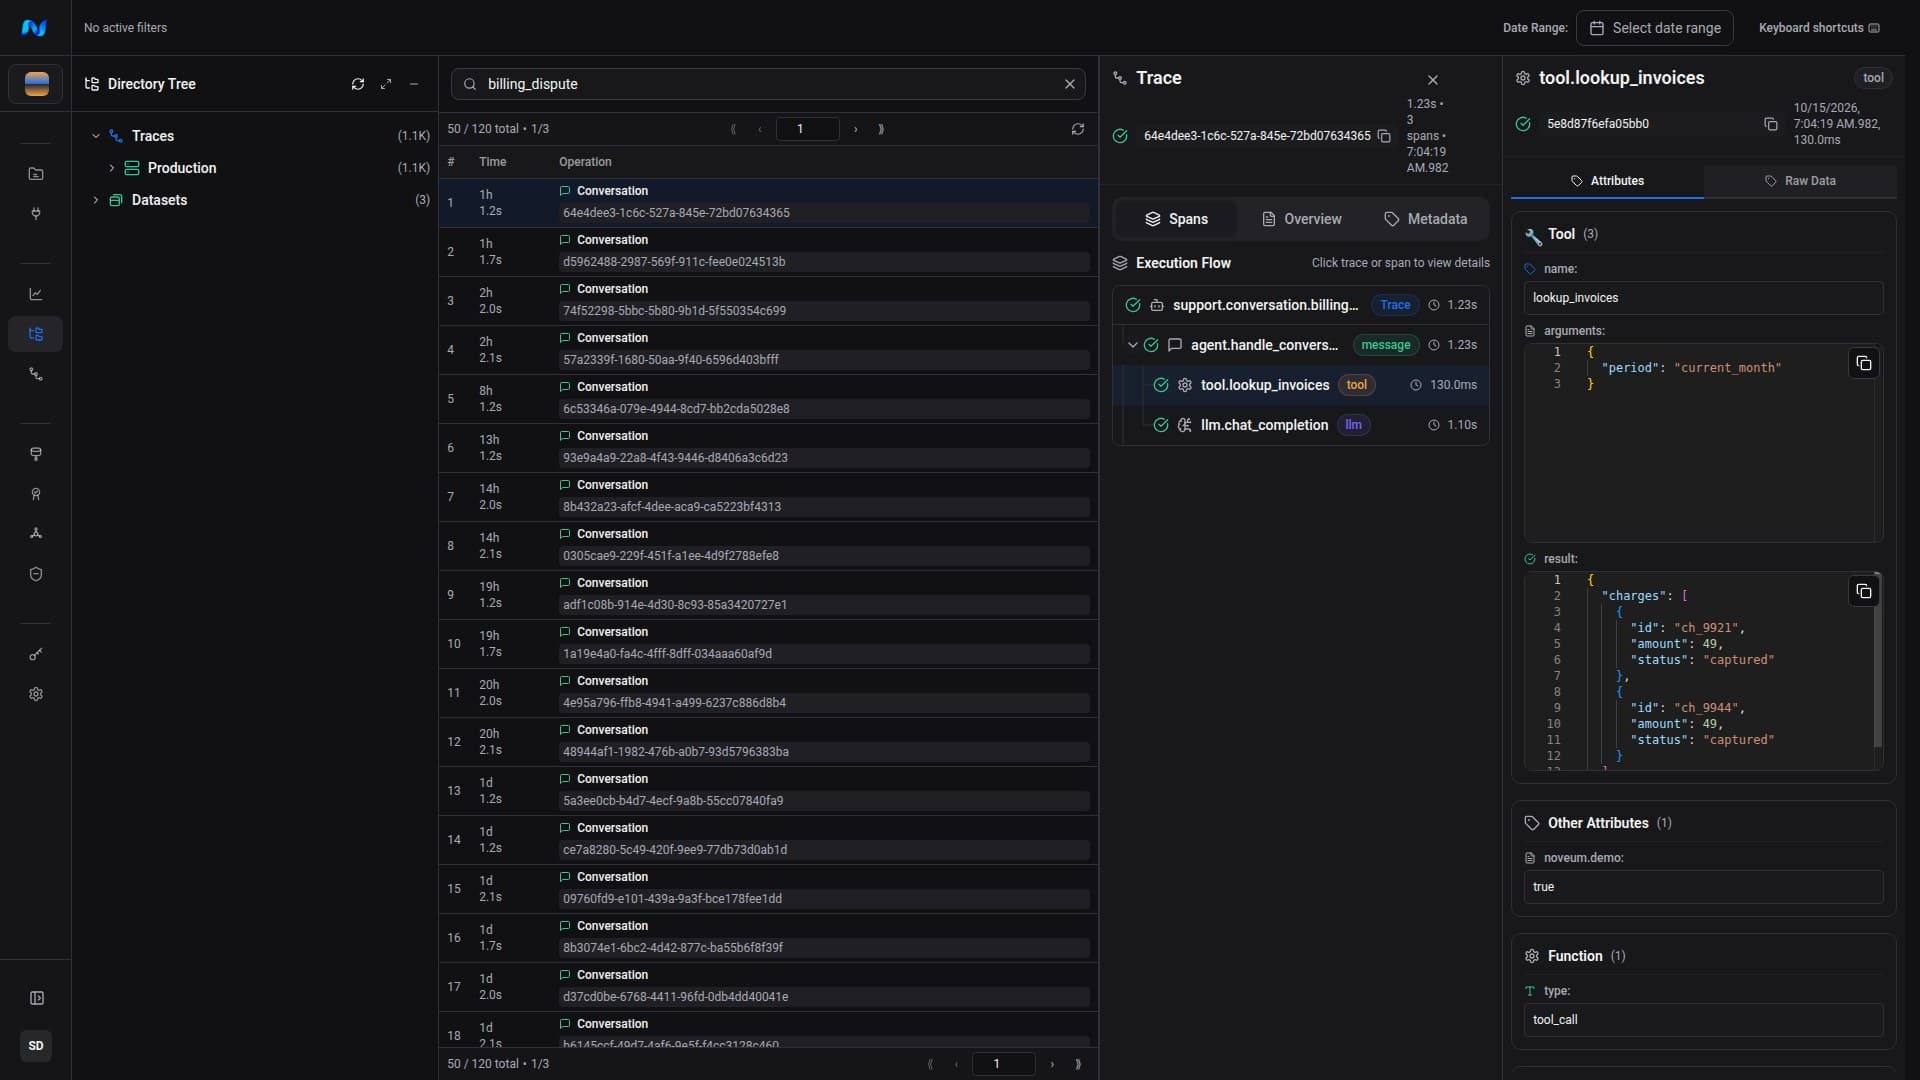Switch to the Overview tab
This screenshot has height=1080, width=1920.
point(1301,219)
